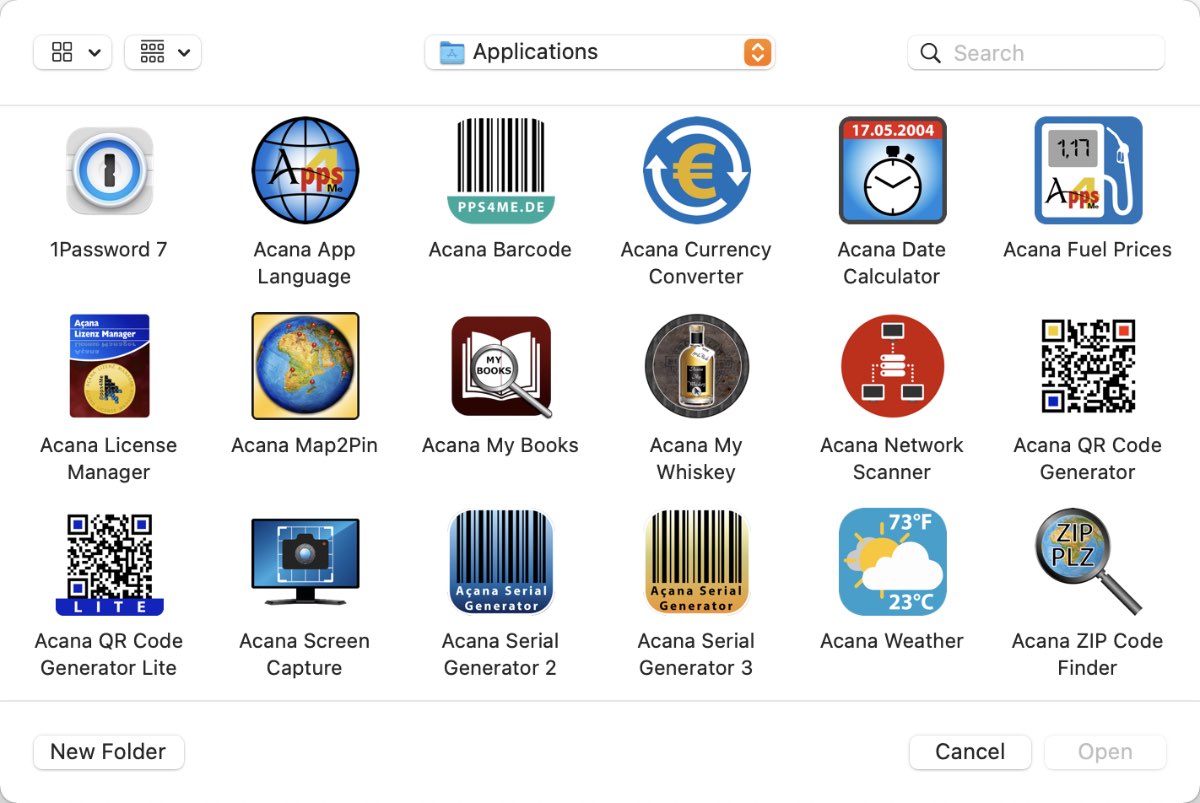The image size is (1200, 803).
Task: Click the "Acana Map2Pin" name text
Action: [305, 445]
